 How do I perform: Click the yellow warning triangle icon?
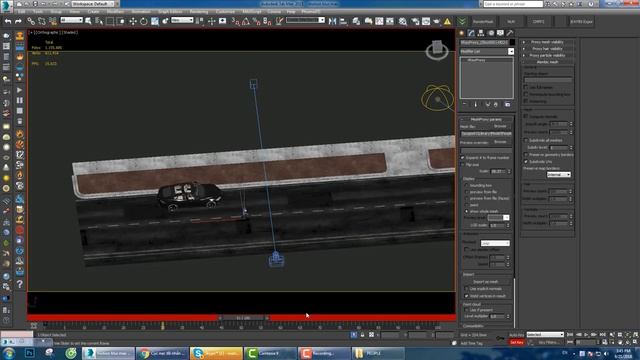click(x=447, y=21)
